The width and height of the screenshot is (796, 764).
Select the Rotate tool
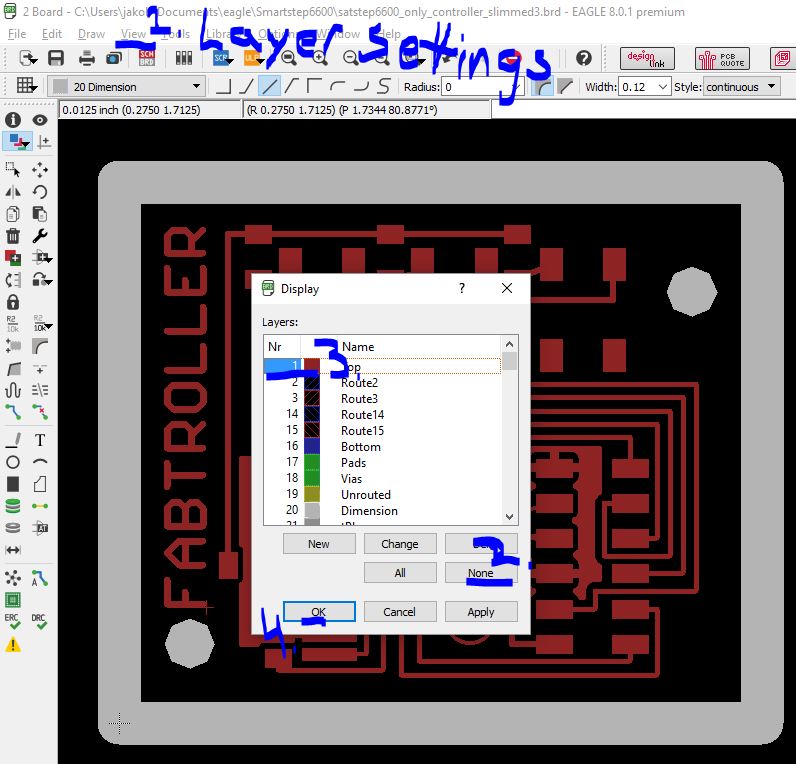[x=40, y=192]
